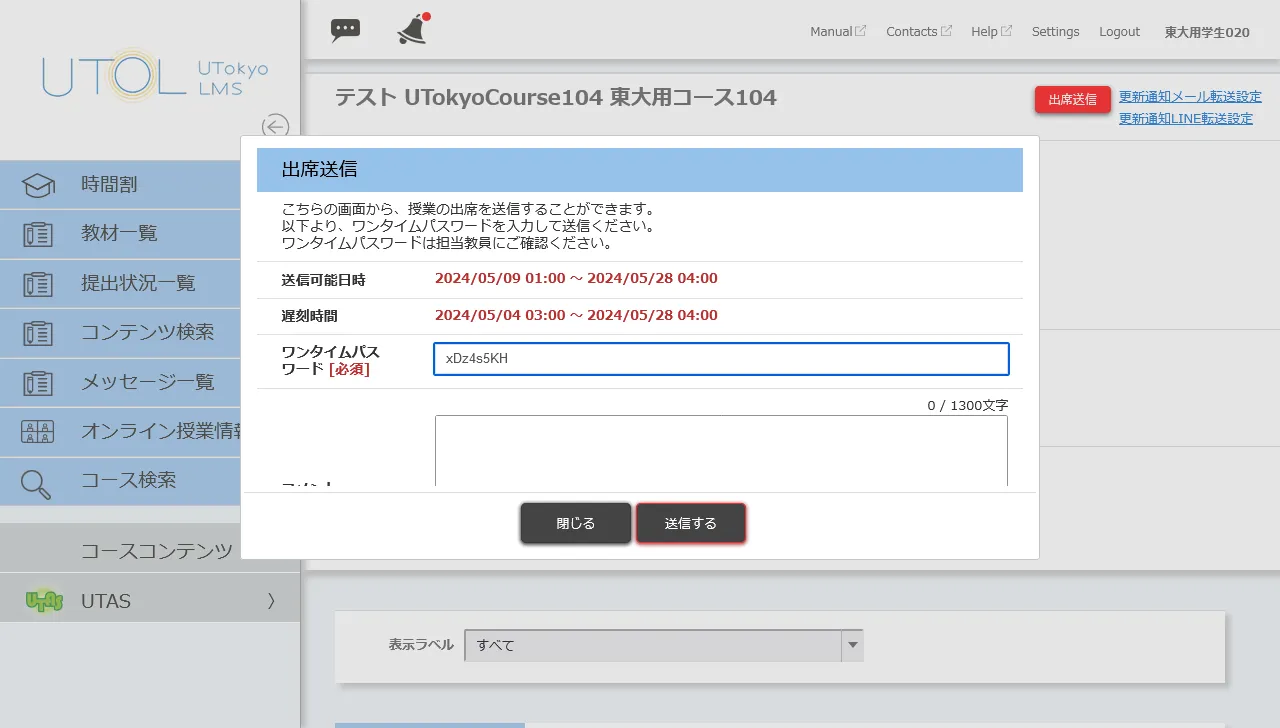Click the circular back arrow icon
The width and height of the screenshot is (1280, 728).
click(x=275, y=127)
